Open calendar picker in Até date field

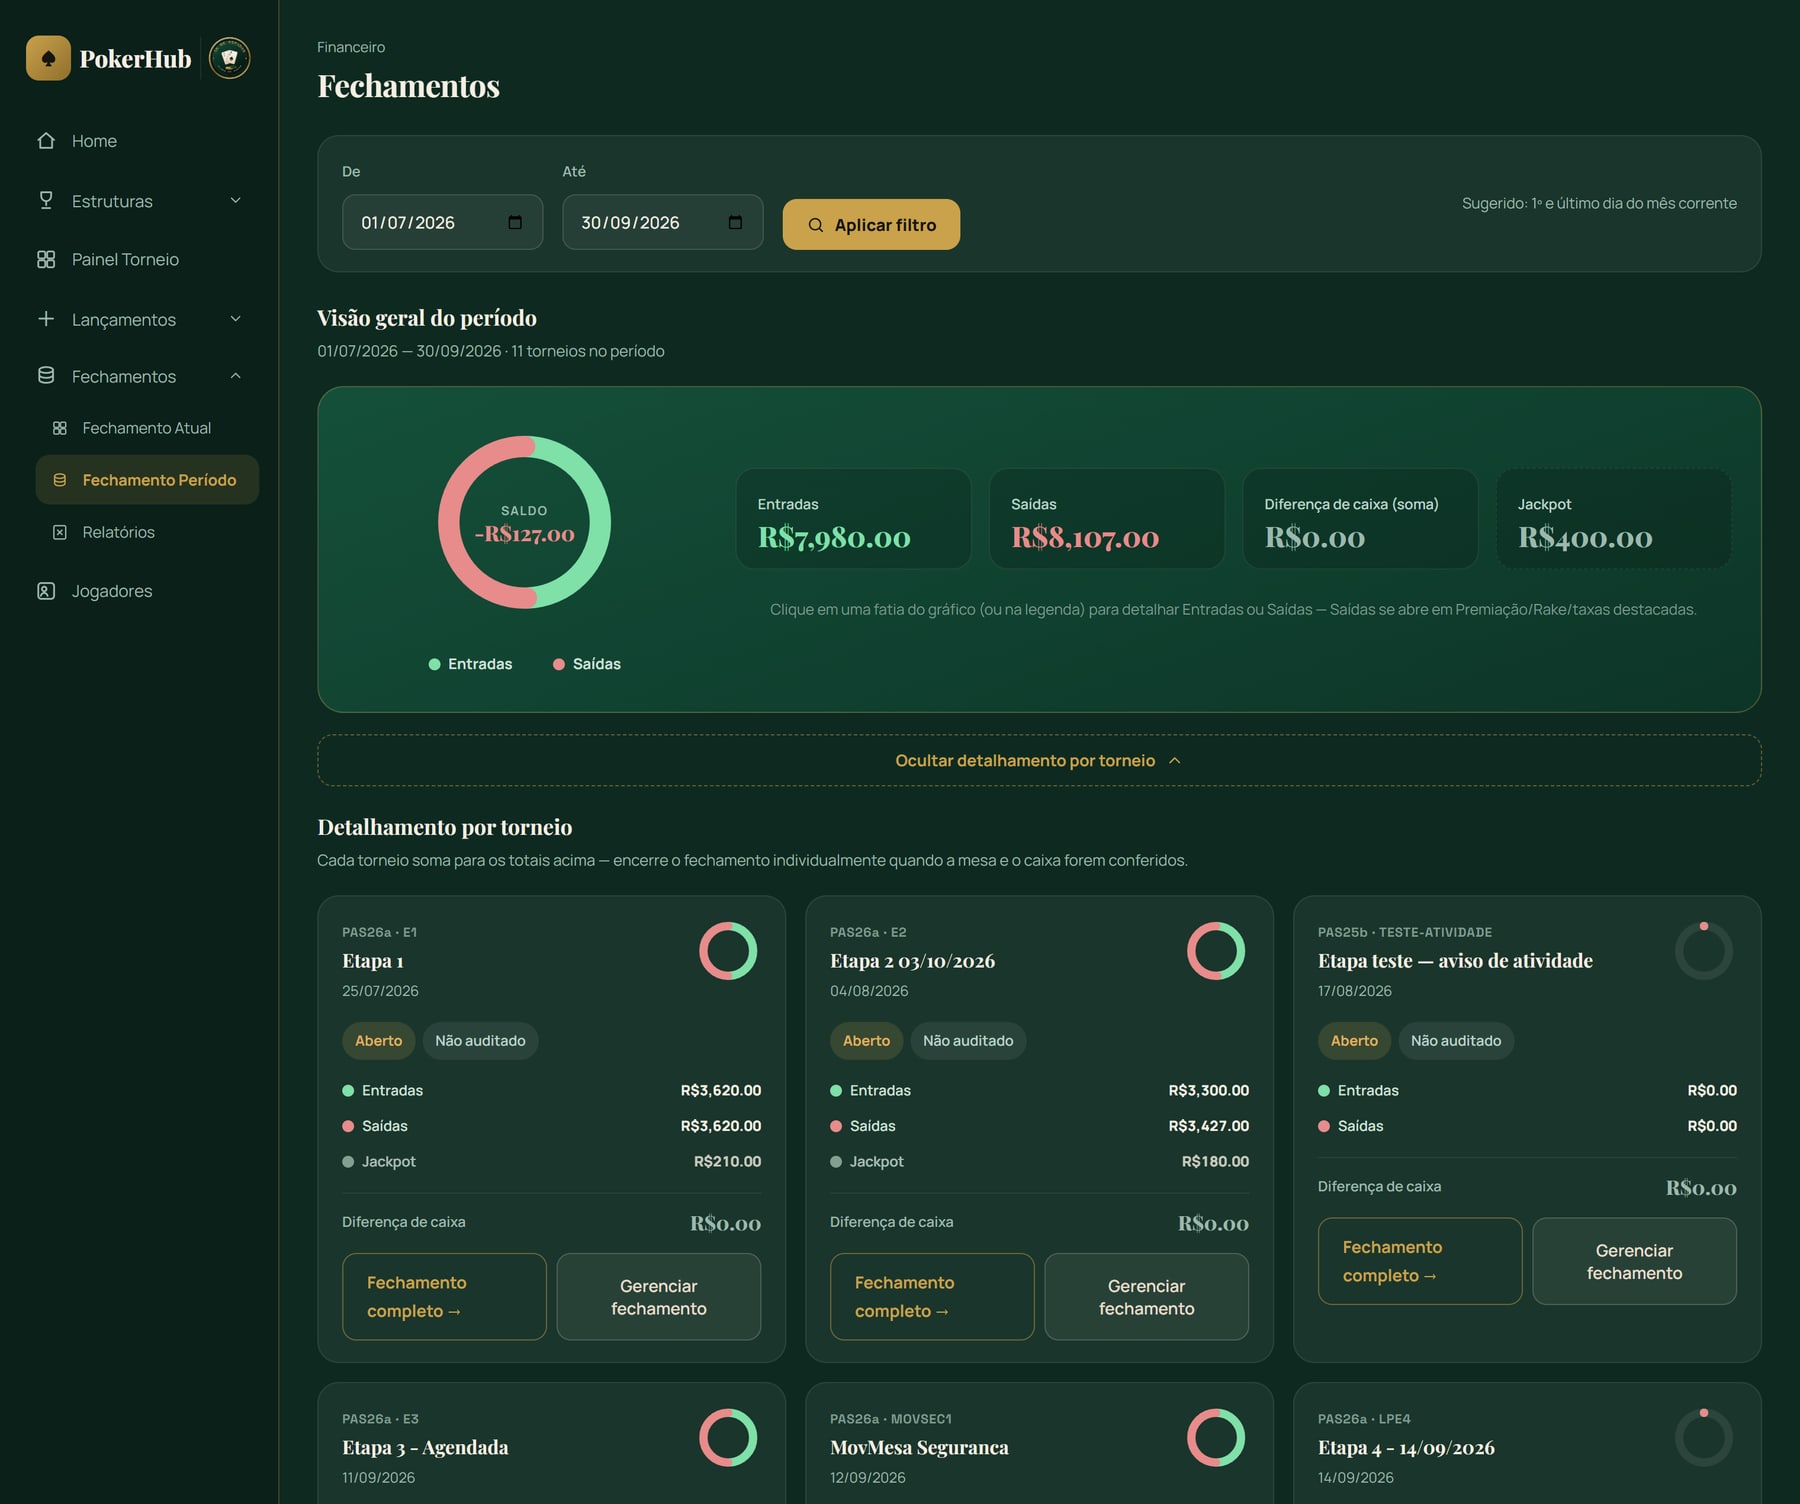tap(735, 222)
